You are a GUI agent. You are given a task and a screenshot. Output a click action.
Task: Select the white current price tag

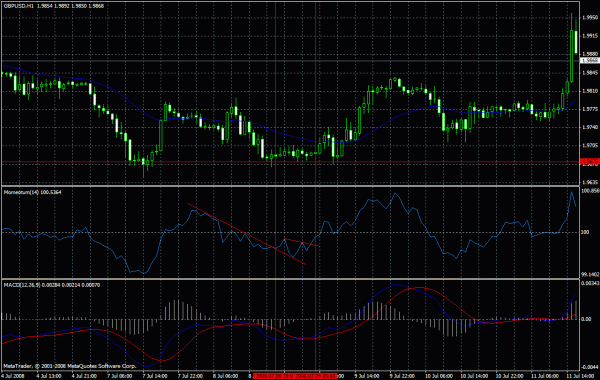click(590, 61)
